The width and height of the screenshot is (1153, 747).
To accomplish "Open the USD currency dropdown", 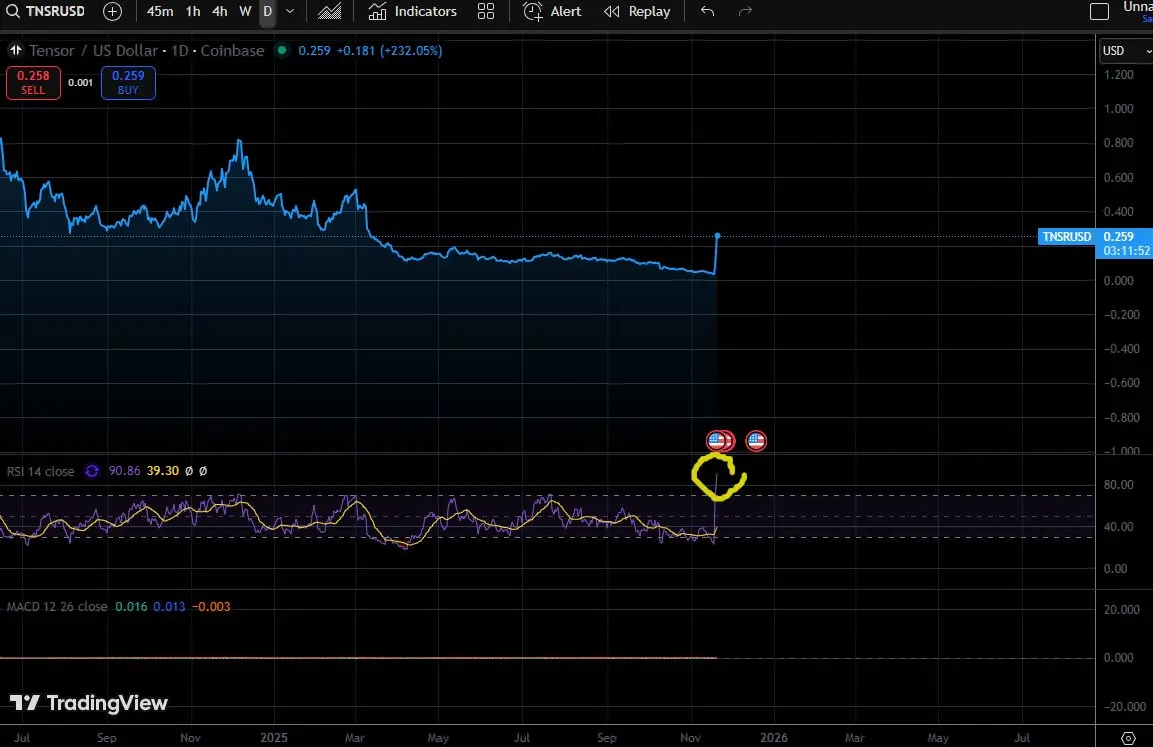I will (x=1118, y=51).
